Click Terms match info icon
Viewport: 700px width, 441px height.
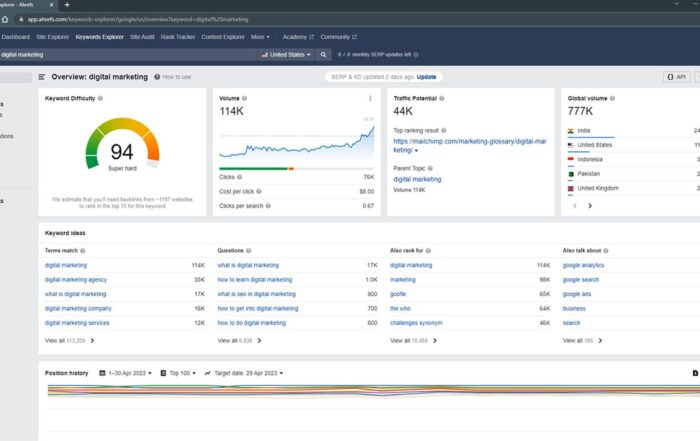83,251
